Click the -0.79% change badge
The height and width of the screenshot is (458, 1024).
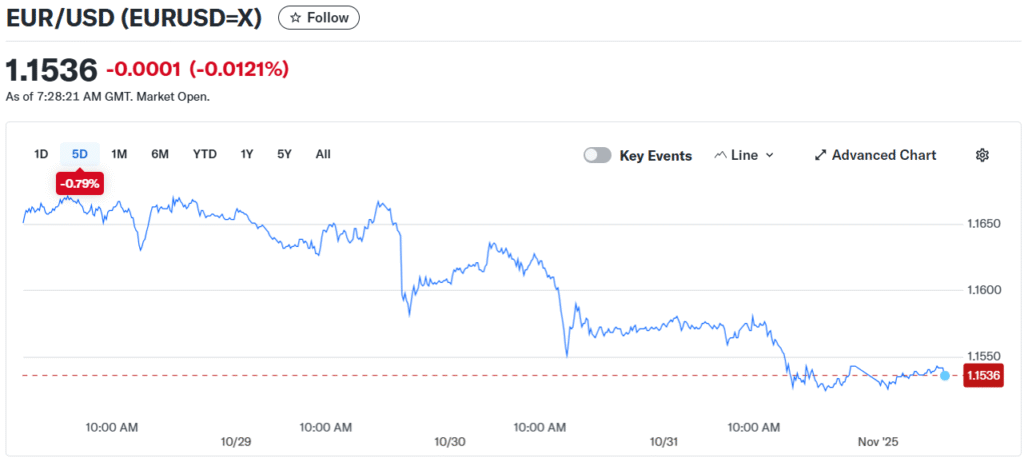79,183
